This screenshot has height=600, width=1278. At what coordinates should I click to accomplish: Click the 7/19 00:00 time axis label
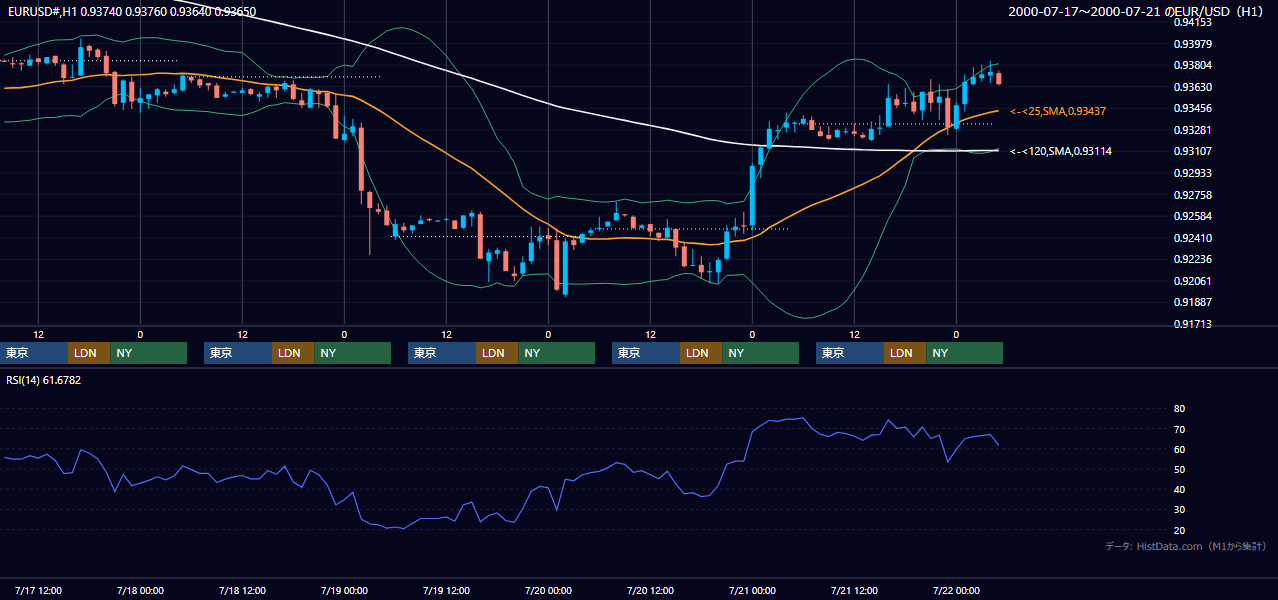pos(345,591)
